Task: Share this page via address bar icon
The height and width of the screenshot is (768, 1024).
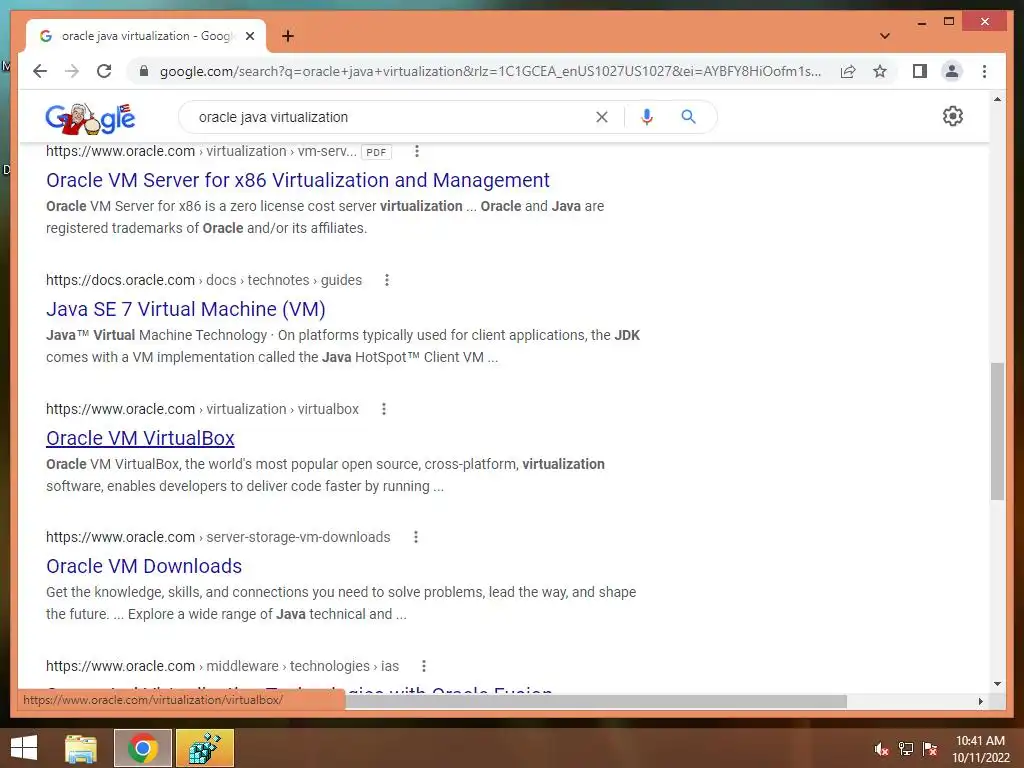Action: 848,71
